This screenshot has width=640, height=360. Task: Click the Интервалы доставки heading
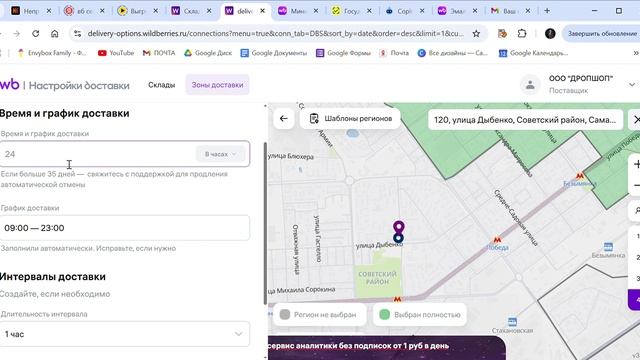pos(53,276)
